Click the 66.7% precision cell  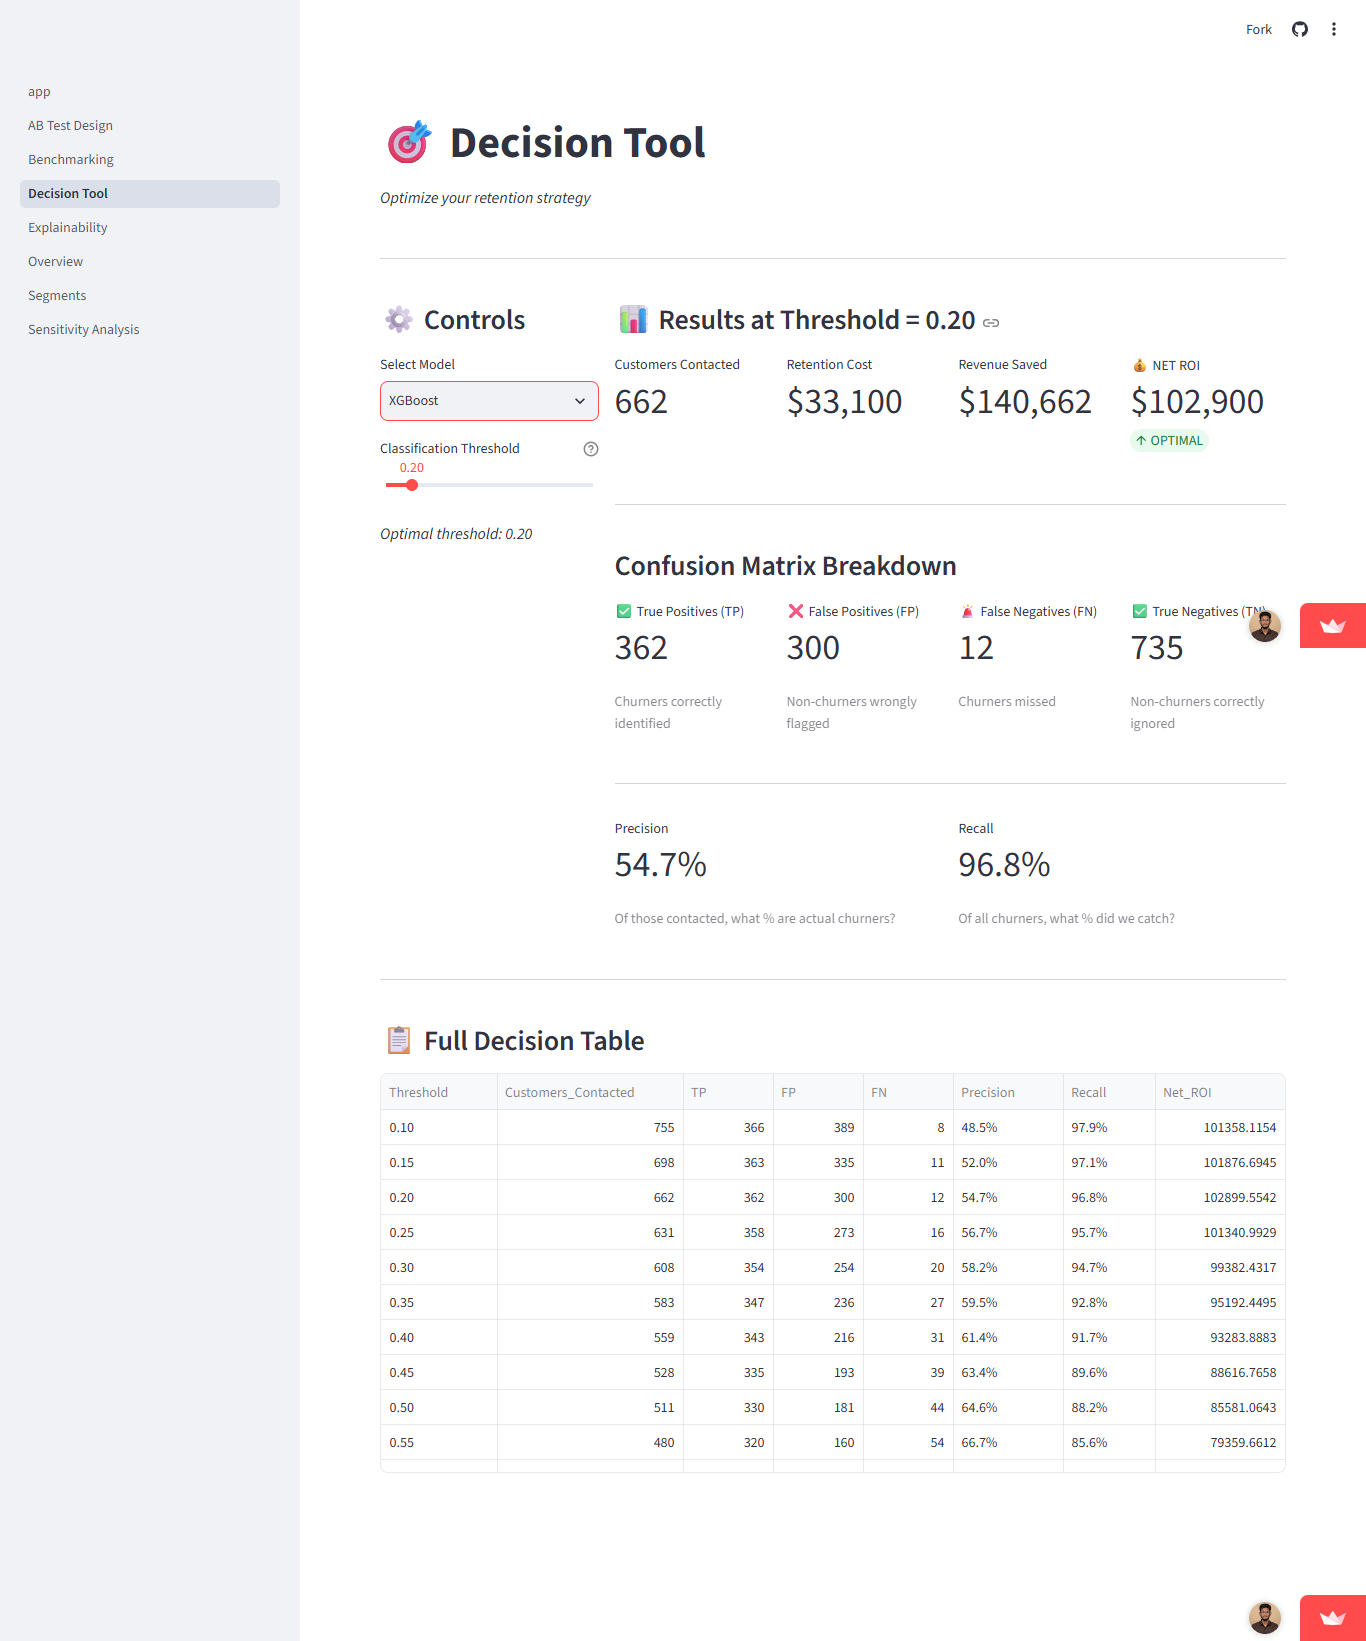click(1008, 1442)
